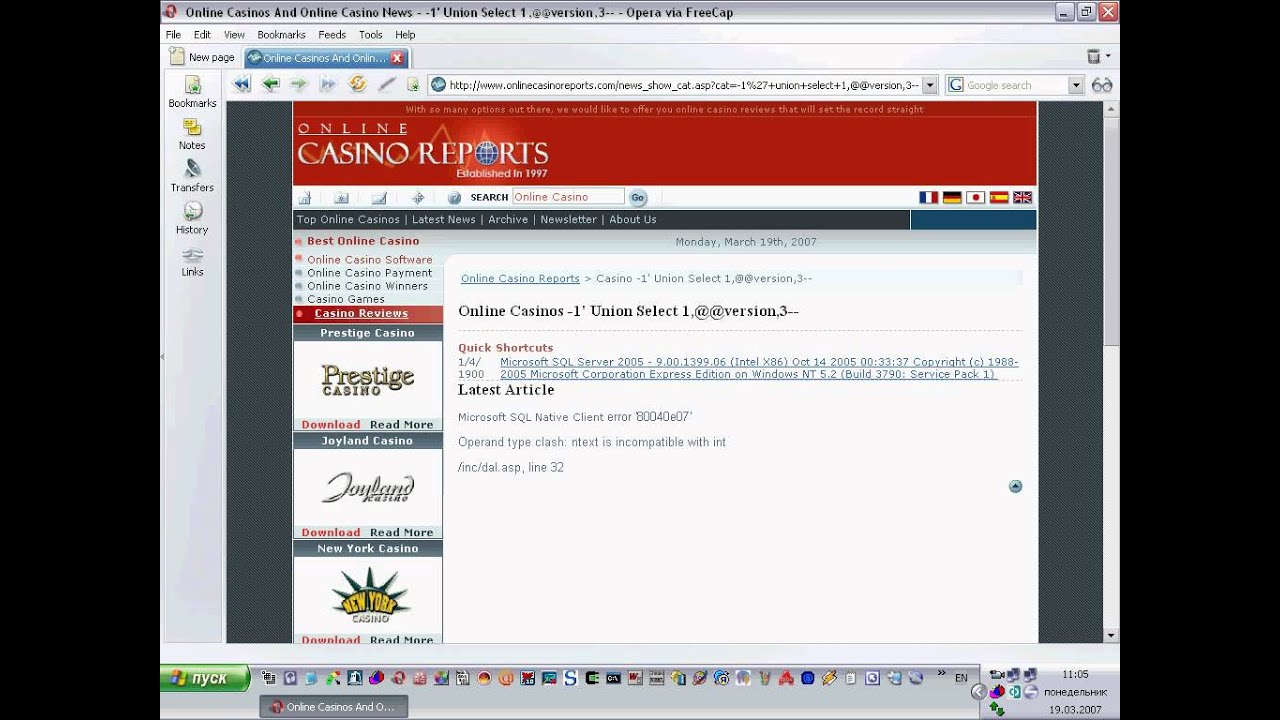Click the binoculars search icon
The image size is (1280, 720).
point(1102,85)
